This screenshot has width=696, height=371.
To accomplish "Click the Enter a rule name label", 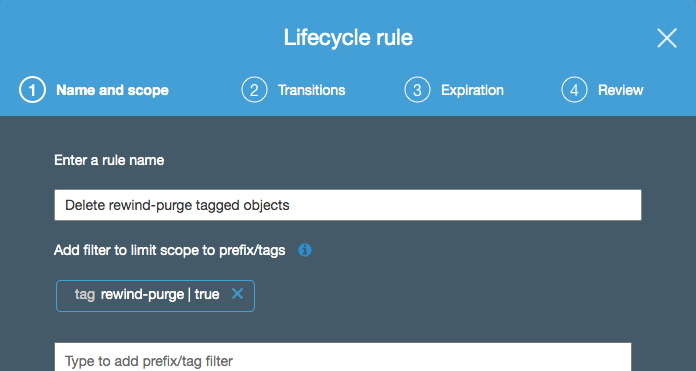I will (x=109, y=160).
